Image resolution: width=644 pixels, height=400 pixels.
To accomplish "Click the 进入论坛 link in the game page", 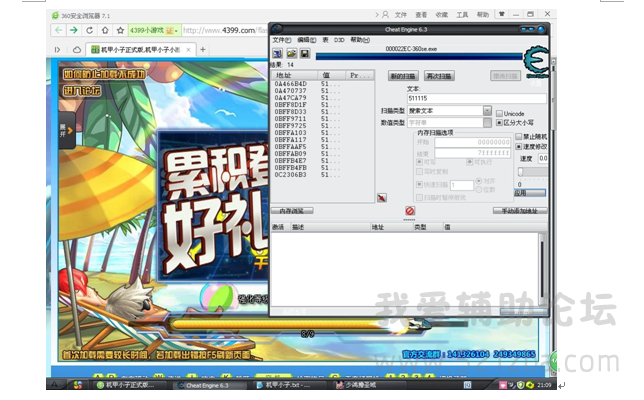I will (82, 90).
